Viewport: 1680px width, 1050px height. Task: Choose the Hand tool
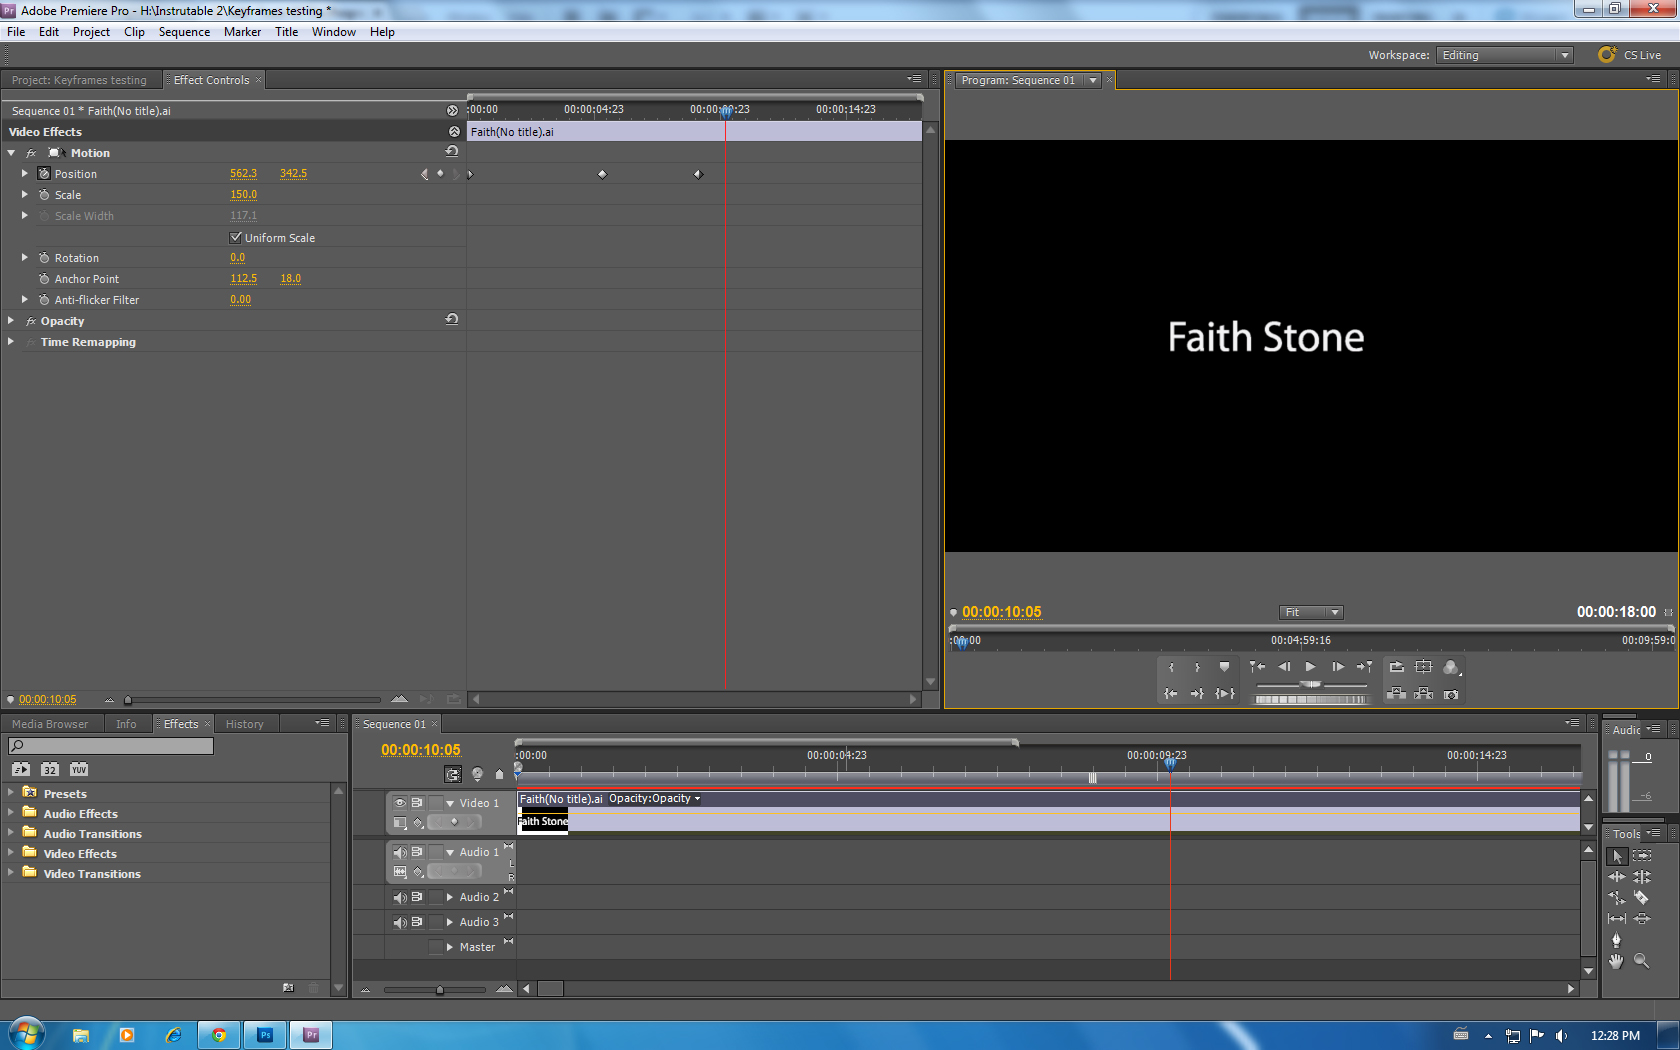pyautogui.click(x=1616, y=961)
